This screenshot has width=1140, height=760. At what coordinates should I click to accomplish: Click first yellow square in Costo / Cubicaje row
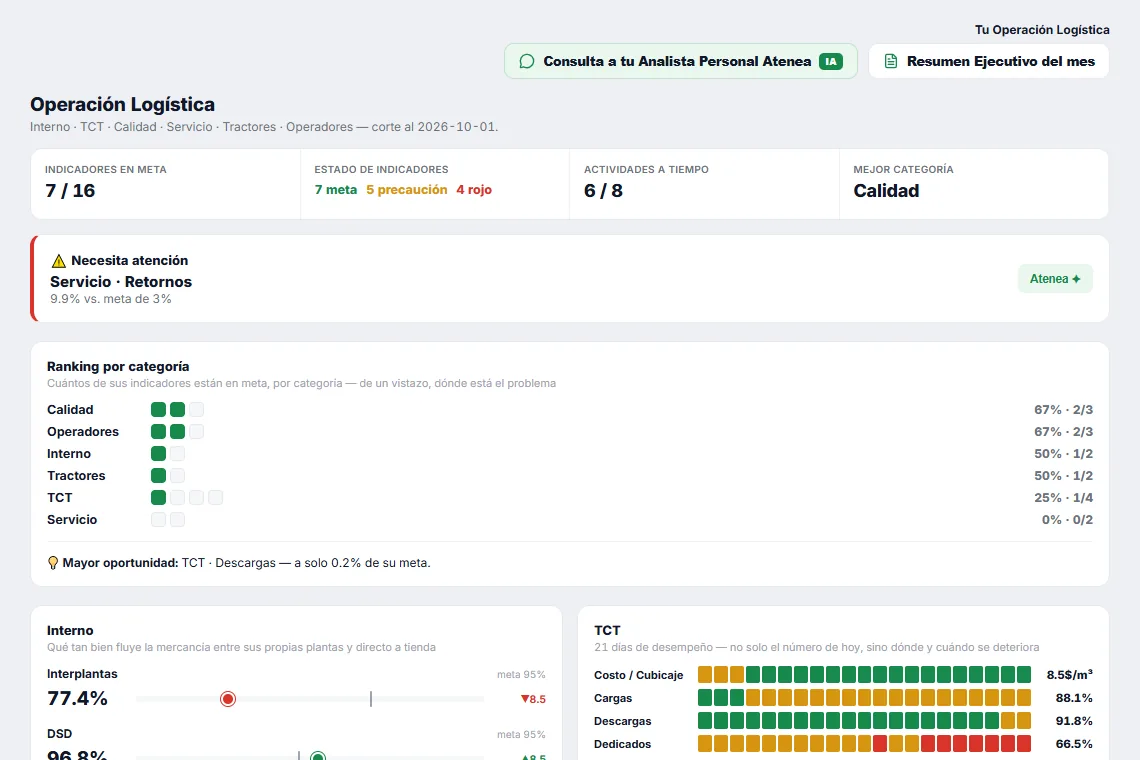coord(705,675)
